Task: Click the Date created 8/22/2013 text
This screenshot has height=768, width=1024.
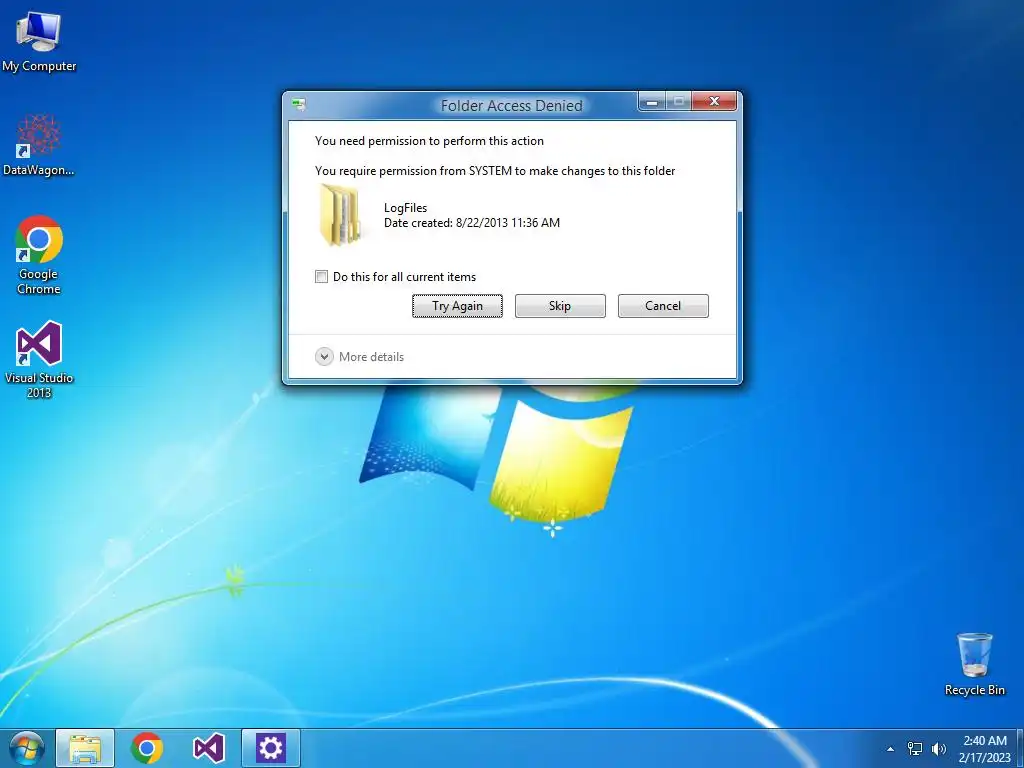Action: 472,223
